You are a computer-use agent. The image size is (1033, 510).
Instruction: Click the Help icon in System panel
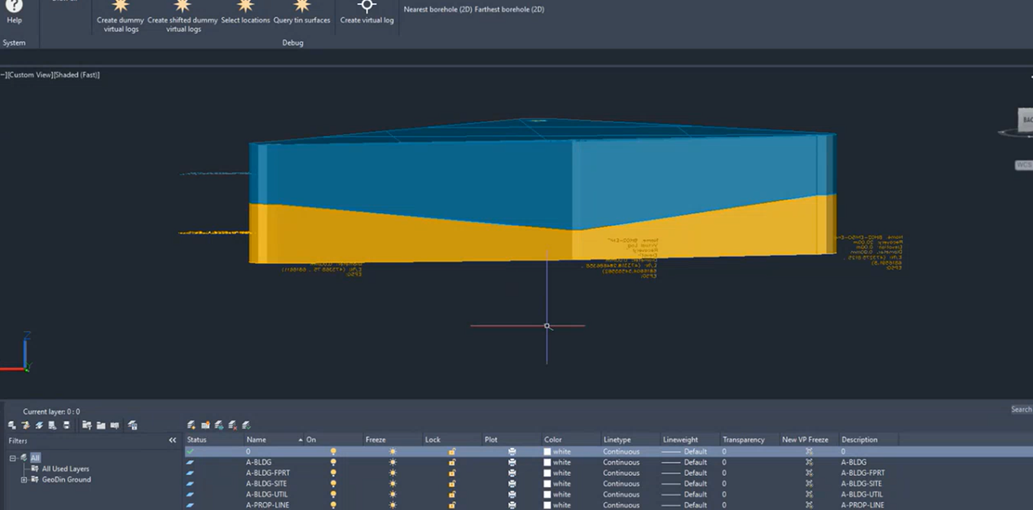point(14,6)
